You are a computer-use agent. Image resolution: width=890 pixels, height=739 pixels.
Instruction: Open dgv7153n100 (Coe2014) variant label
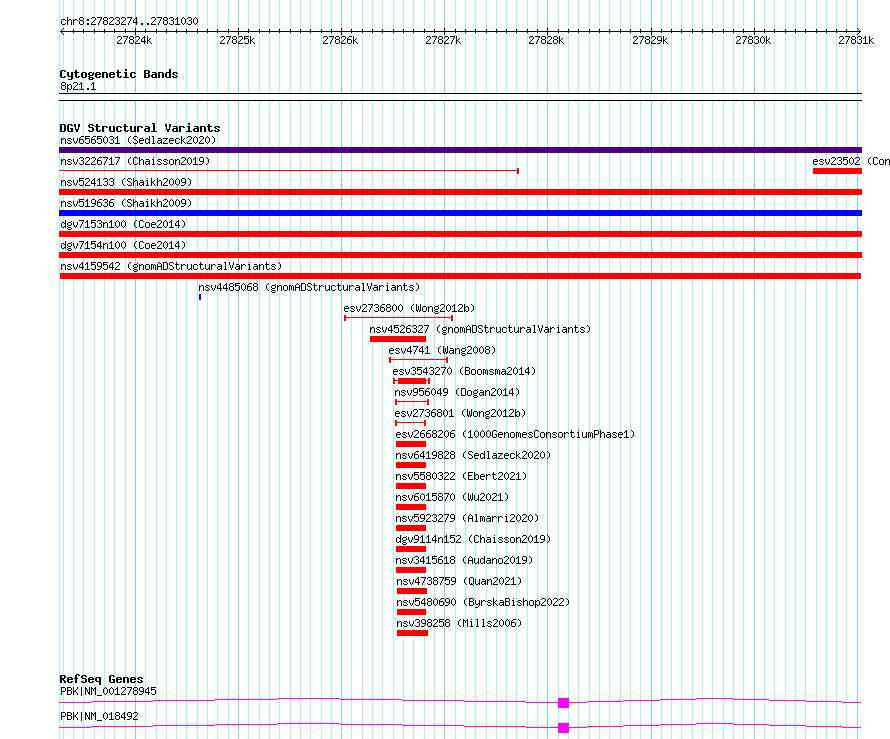click(123, 224)
